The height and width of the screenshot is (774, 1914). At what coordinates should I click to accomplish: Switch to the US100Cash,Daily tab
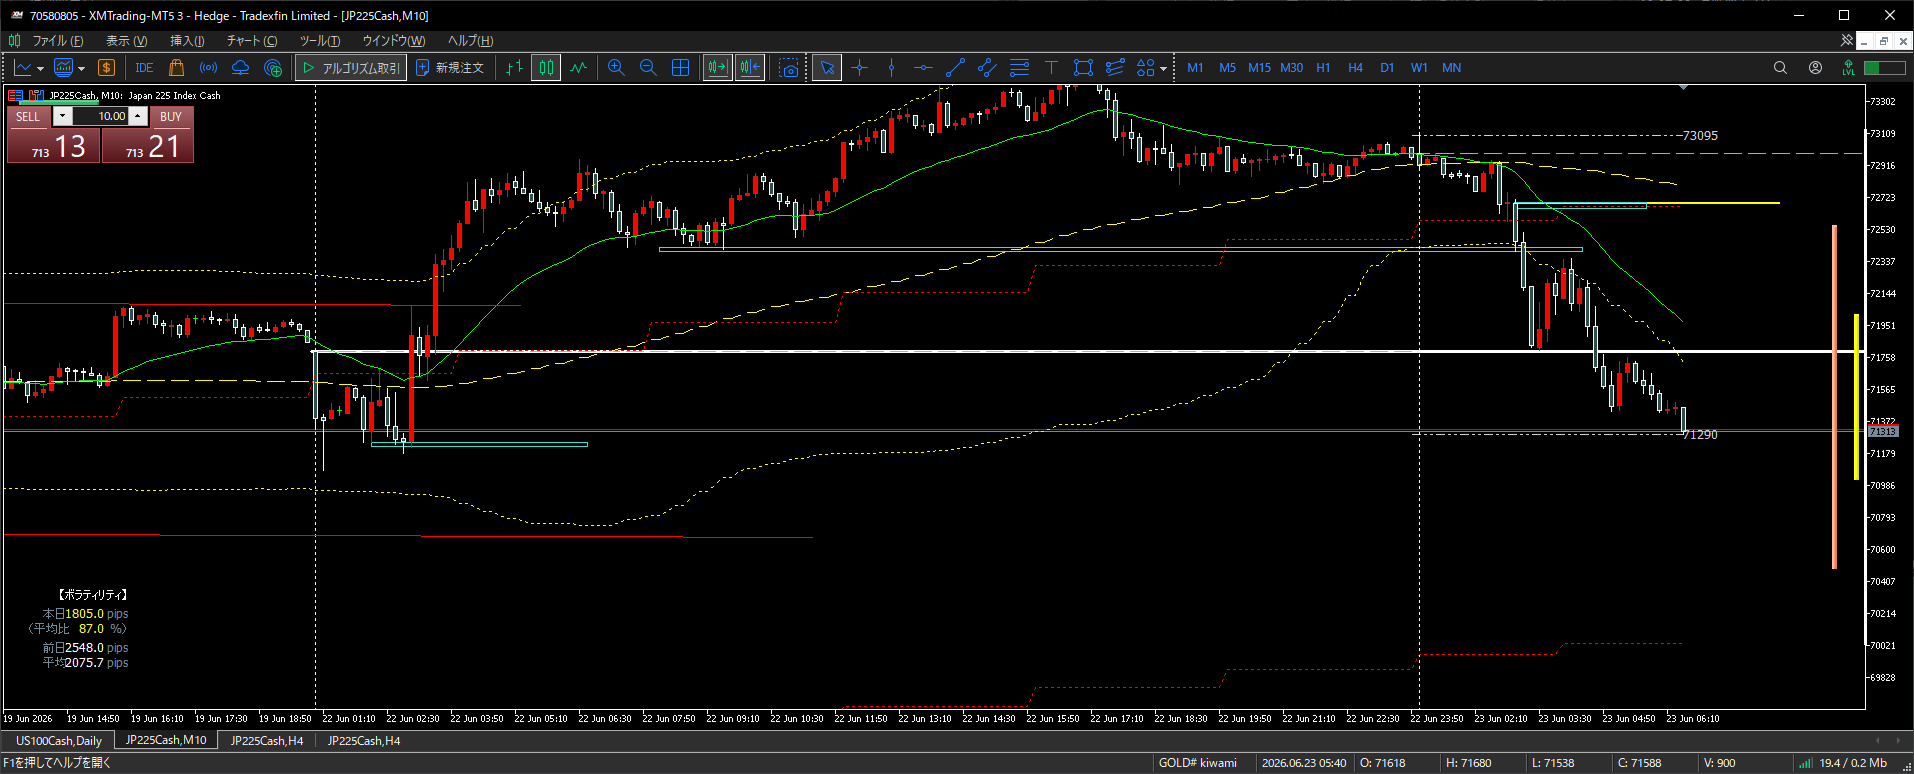pos(59,741)
